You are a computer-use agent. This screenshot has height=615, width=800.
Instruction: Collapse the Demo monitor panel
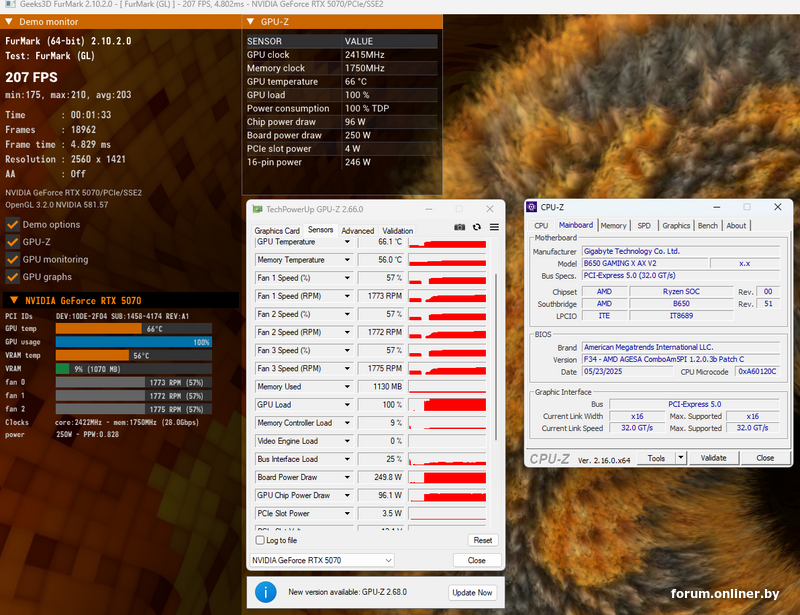[9, 21]
